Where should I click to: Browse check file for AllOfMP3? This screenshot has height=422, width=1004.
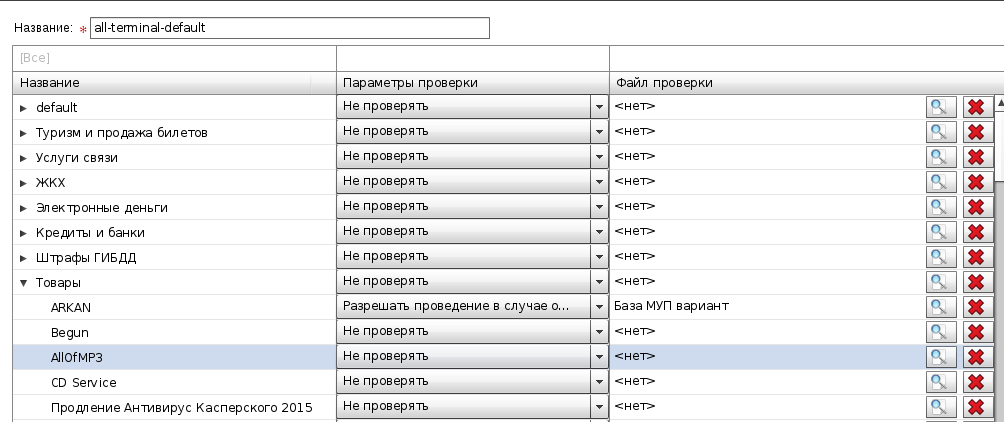point(941,357)
